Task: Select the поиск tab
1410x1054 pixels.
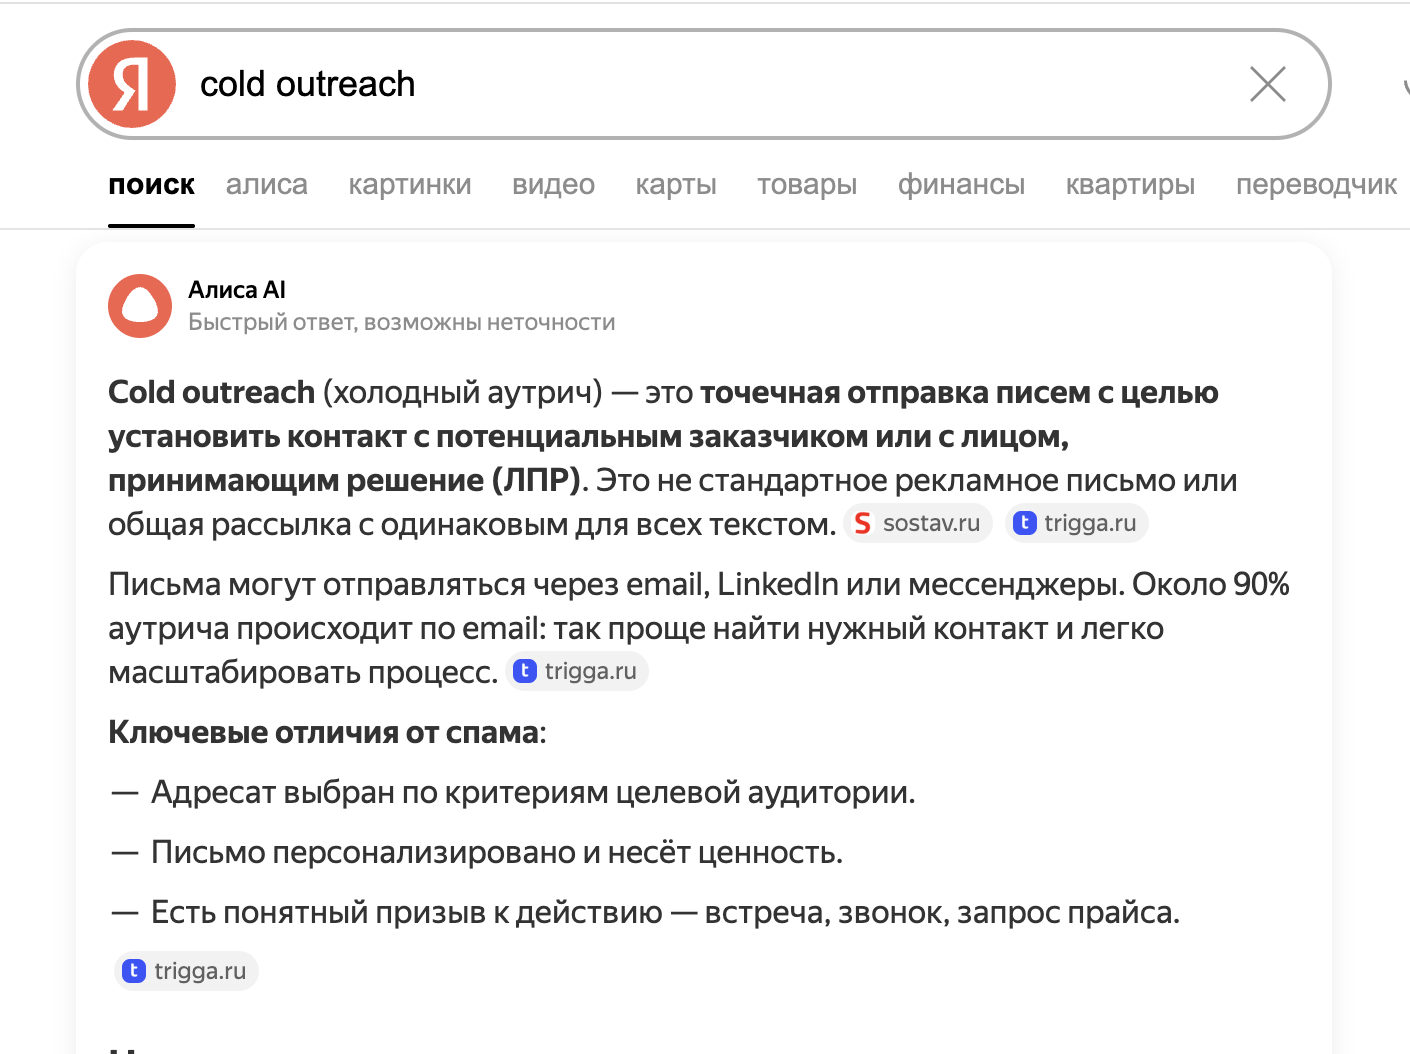Action: tap(151, 185)
